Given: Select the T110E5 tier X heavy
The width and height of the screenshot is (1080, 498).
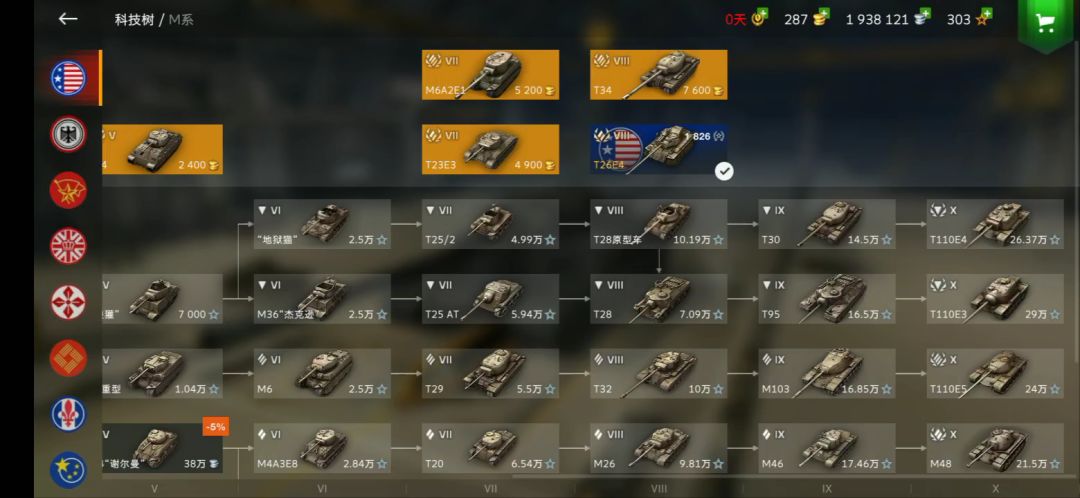Looking at the screenshot, I should 995,373.
